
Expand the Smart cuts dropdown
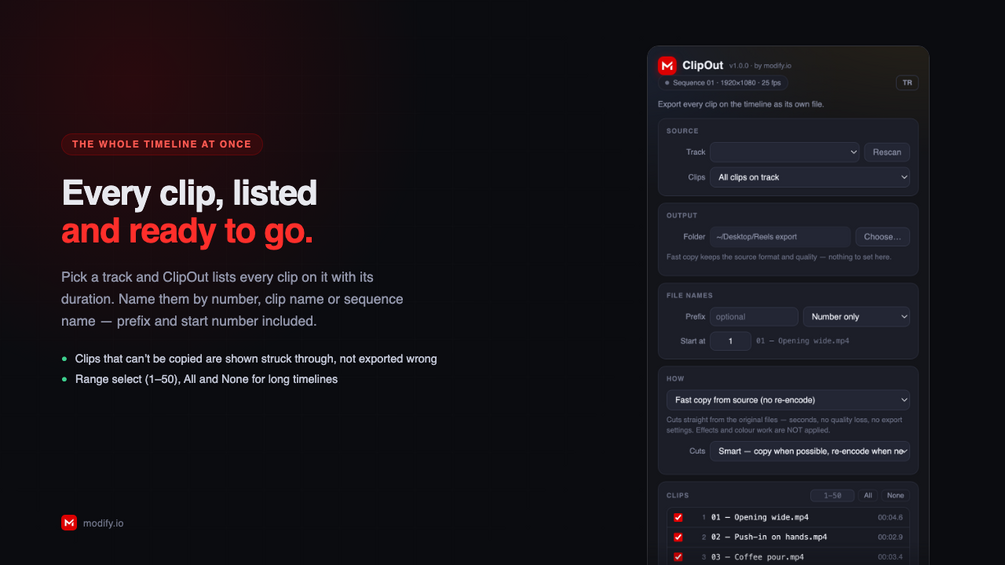(x=810, y=451)
